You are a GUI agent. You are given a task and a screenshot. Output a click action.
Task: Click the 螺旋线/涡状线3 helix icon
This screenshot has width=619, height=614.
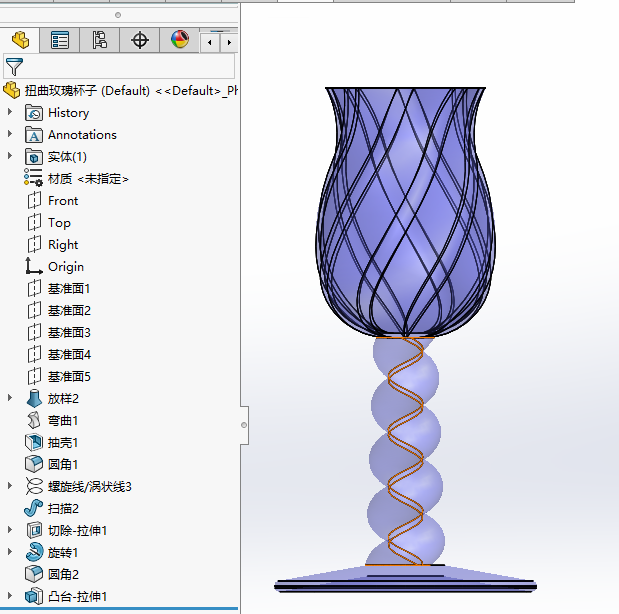click(x=34, y=486)
